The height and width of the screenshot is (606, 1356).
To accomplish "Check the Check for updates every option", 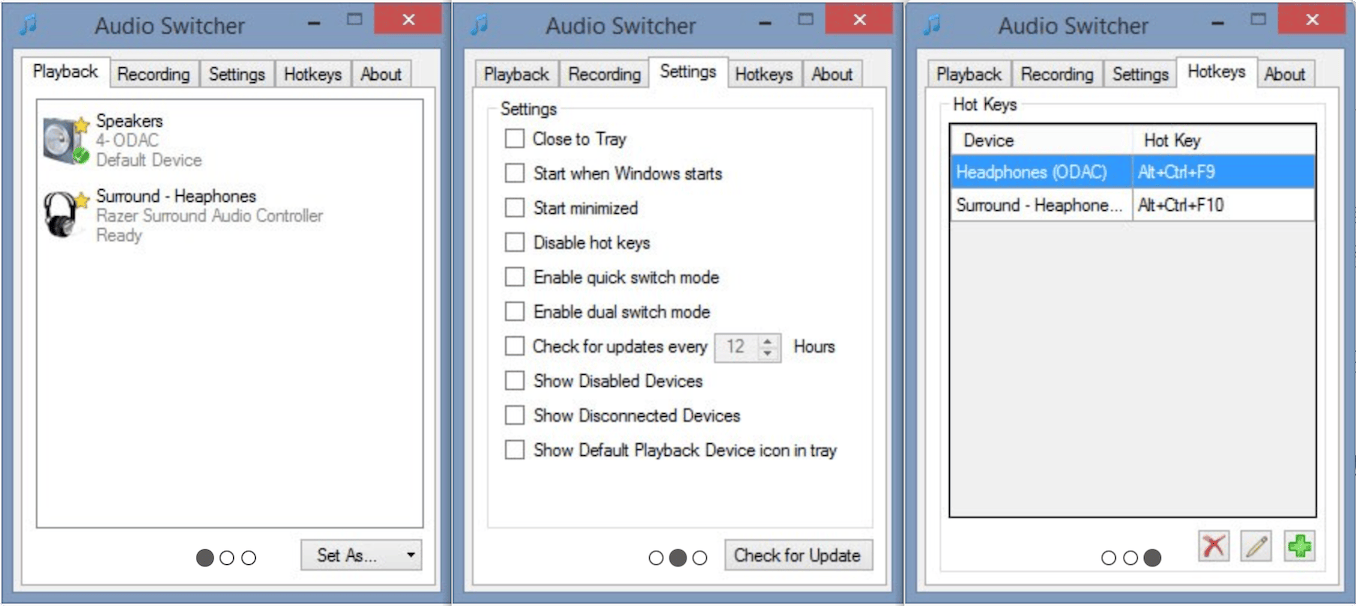I will [514, 346].
